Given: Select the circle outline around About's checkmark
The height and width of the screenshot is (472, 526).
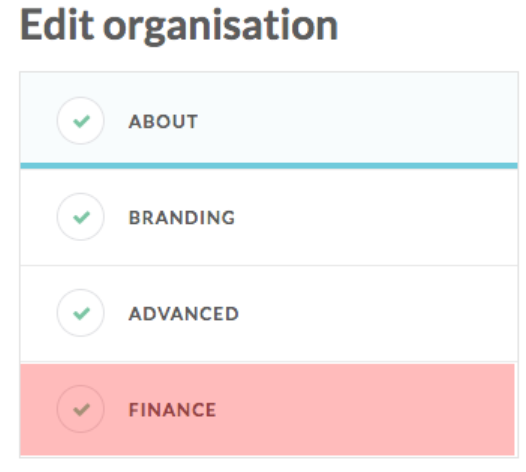Looking at the screenshot, I should 81,121.
